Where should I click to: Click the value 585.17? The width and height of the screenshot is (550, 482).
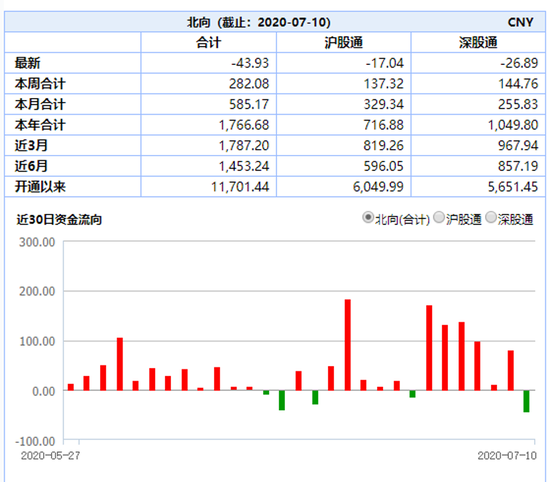(249, 104)
